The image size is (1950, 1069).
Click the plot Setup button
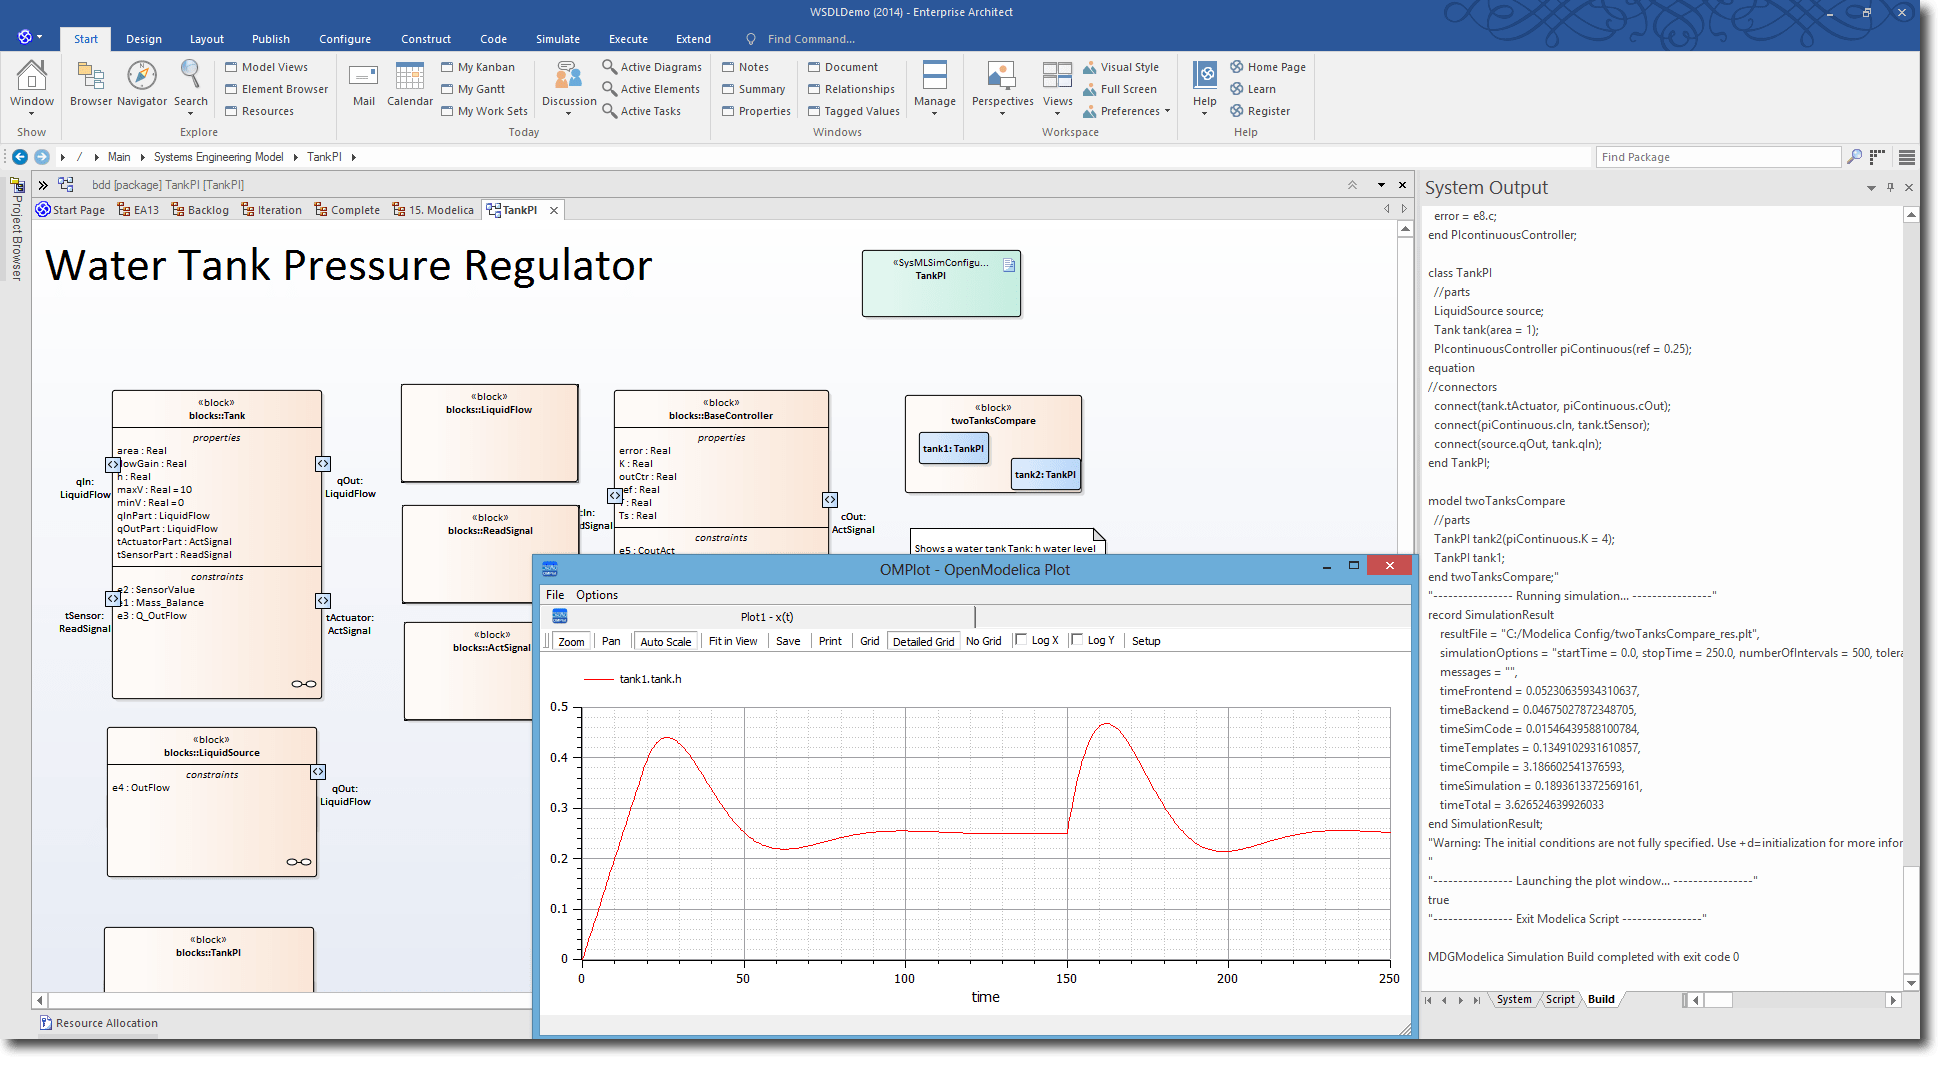pos(1146,641)
